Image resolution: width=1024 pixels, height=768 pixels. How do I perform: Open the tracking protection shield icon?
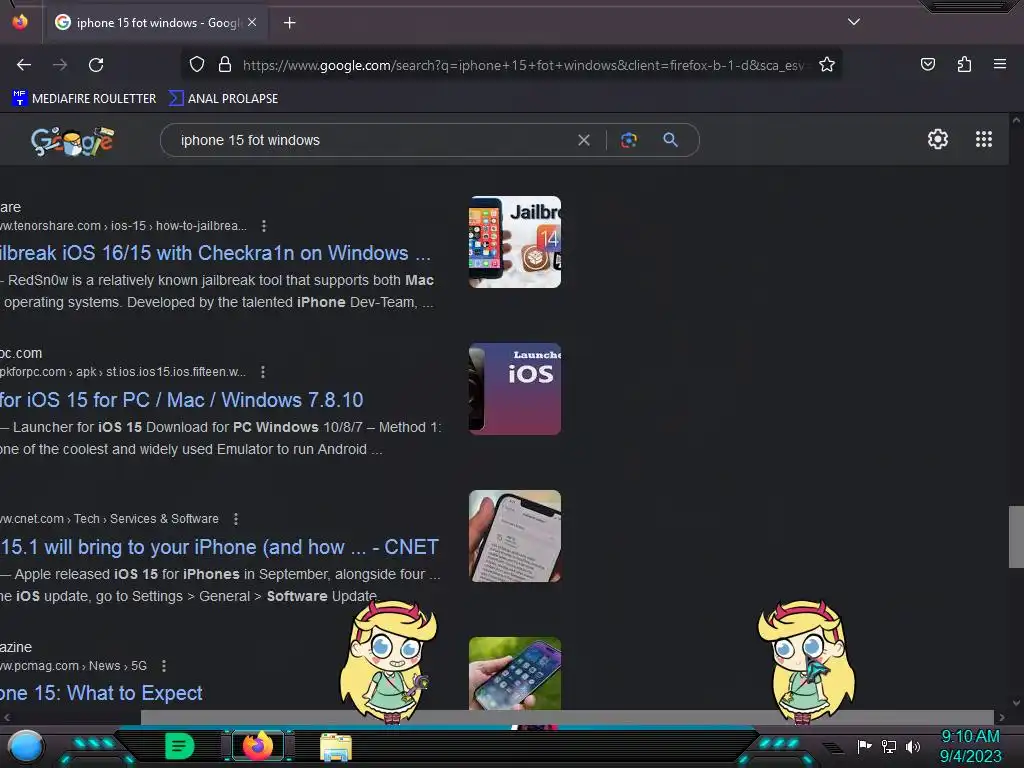point(197,64)
